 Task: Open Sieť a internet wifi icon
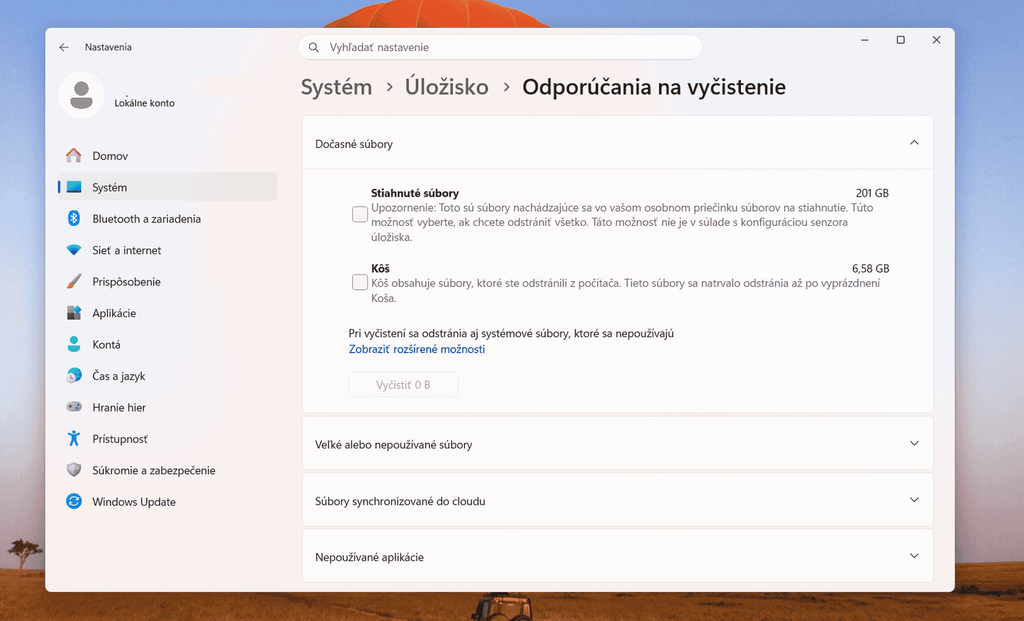(74, 250)
